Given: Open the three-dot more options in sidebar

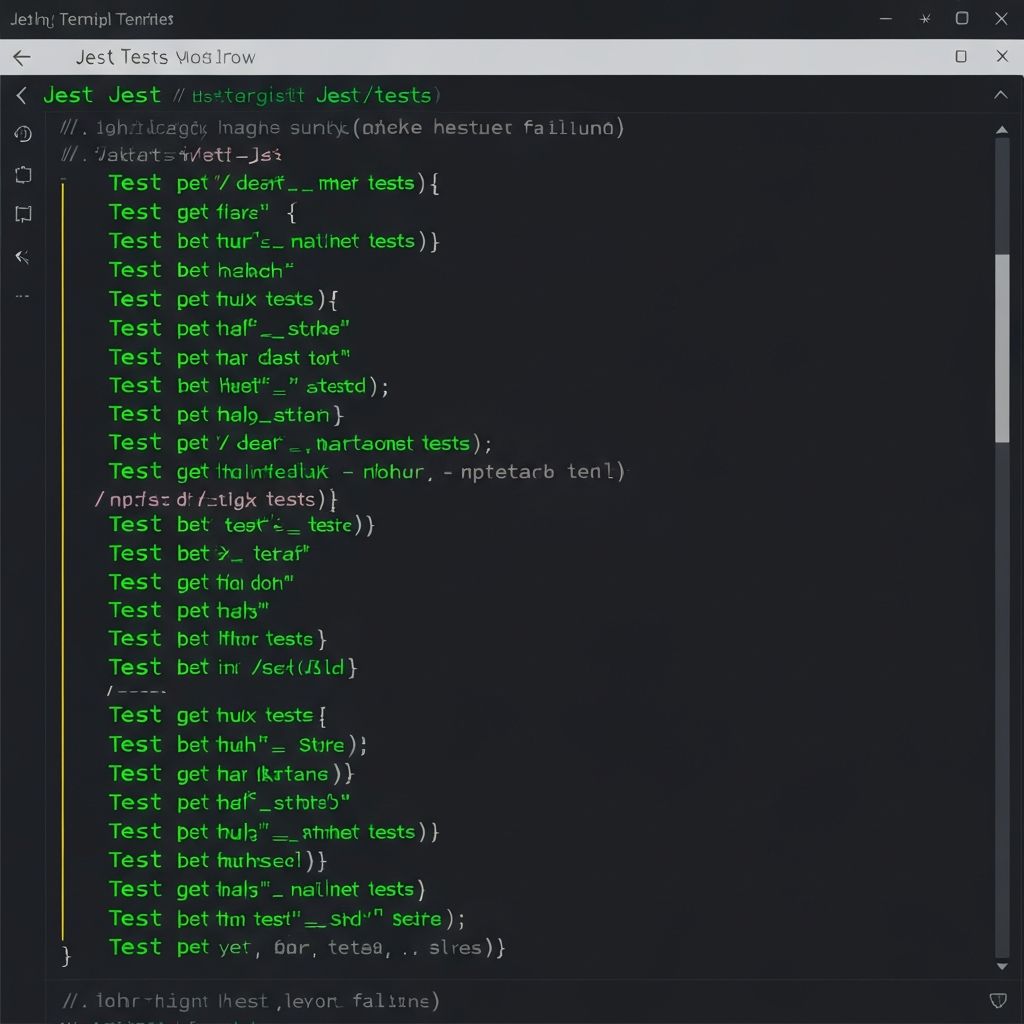Looking at the screenshot, I should click(x=23, y=297).
